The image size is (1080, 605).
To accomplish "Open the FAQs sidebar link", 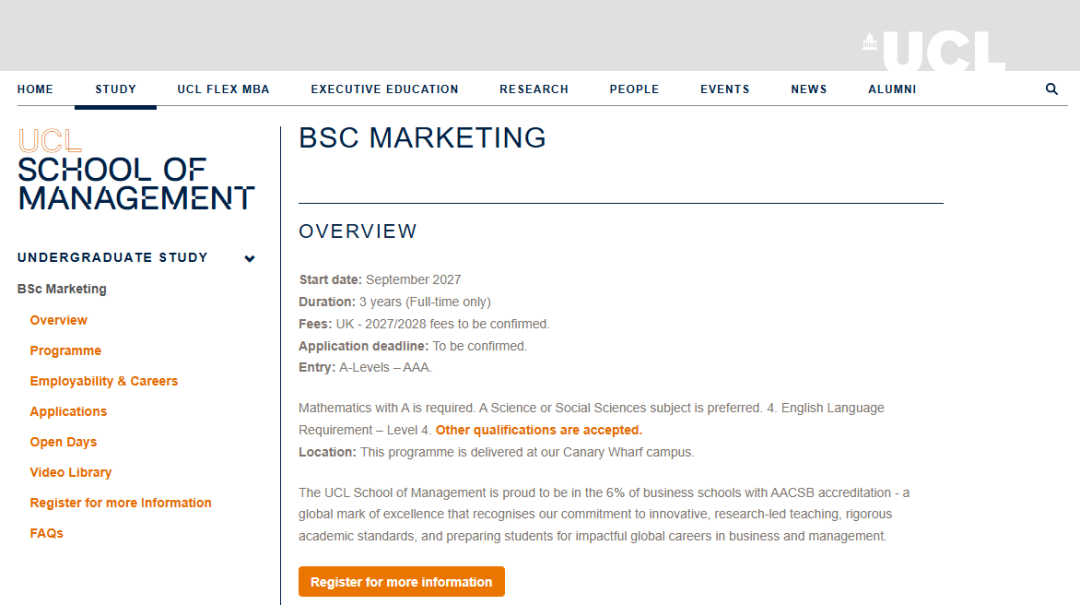I will [x=46, y=533].
